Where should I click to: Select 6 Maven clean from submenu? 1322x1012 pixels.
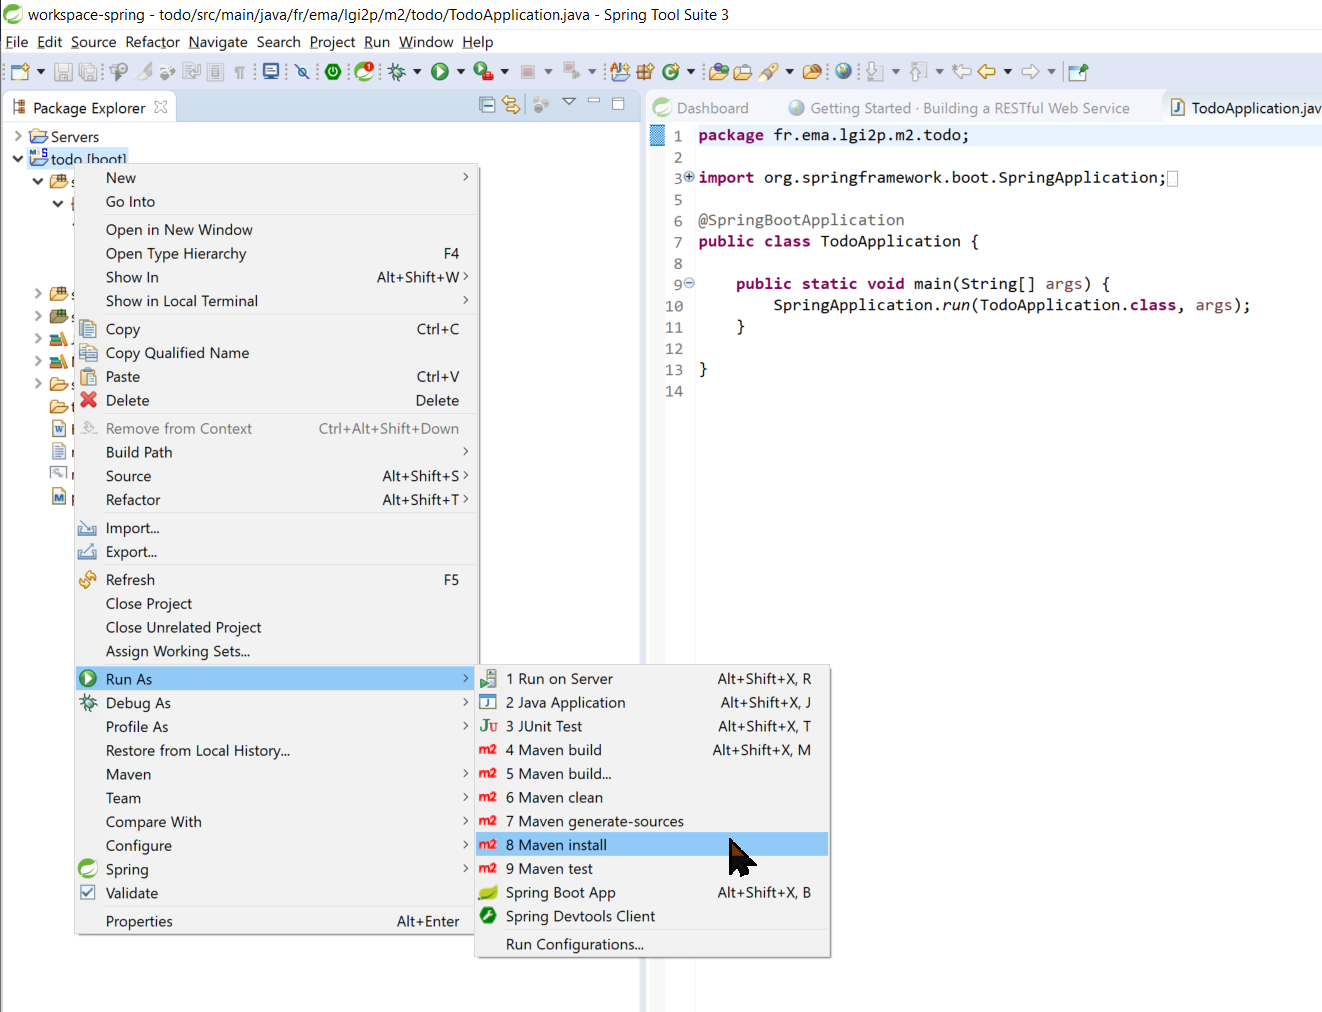(652, 797)
